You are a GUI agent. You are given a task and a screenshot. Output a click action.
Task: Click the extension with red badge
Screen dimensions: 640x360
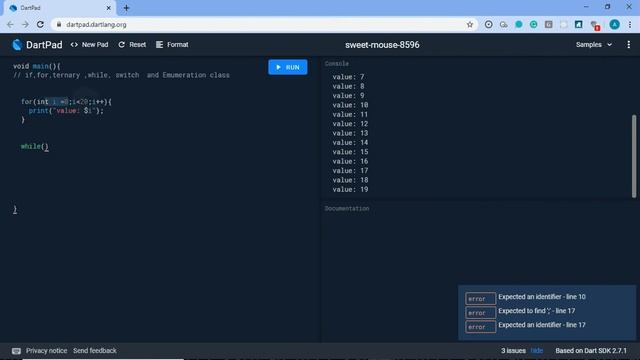pos(595,25)
